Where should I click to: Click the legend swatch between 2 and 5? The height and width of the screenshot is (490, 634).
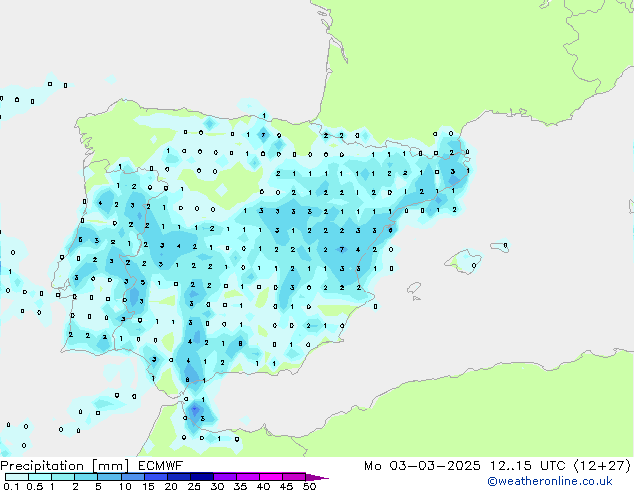tap(86, 477)
